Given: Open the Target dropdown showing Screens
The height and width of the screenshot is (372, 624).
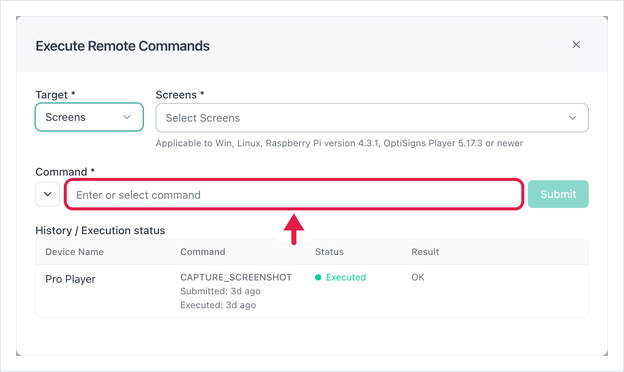Looking at the screenshot, I should pyautogui.click(x=89, y=117).
